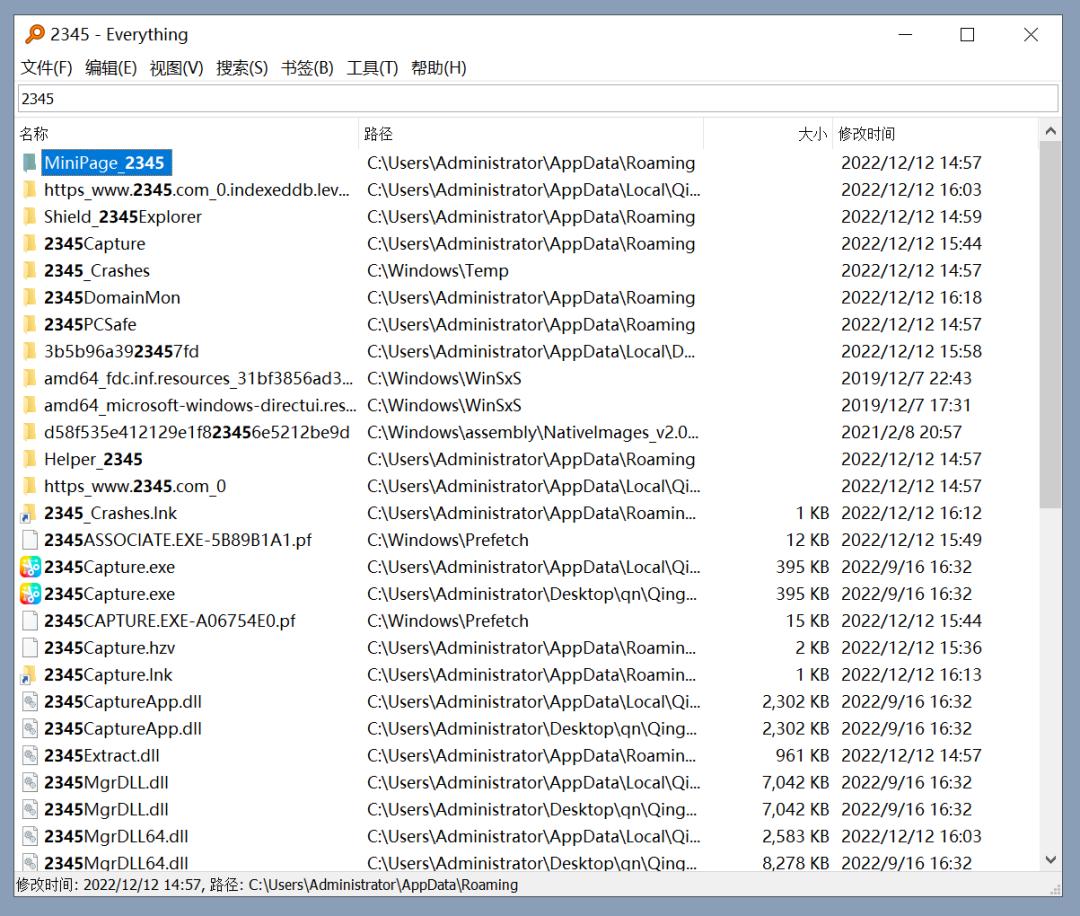Click folder icon of https_www.2345.com_0
Screen dimensions: 1080x916
pos(30,486)
